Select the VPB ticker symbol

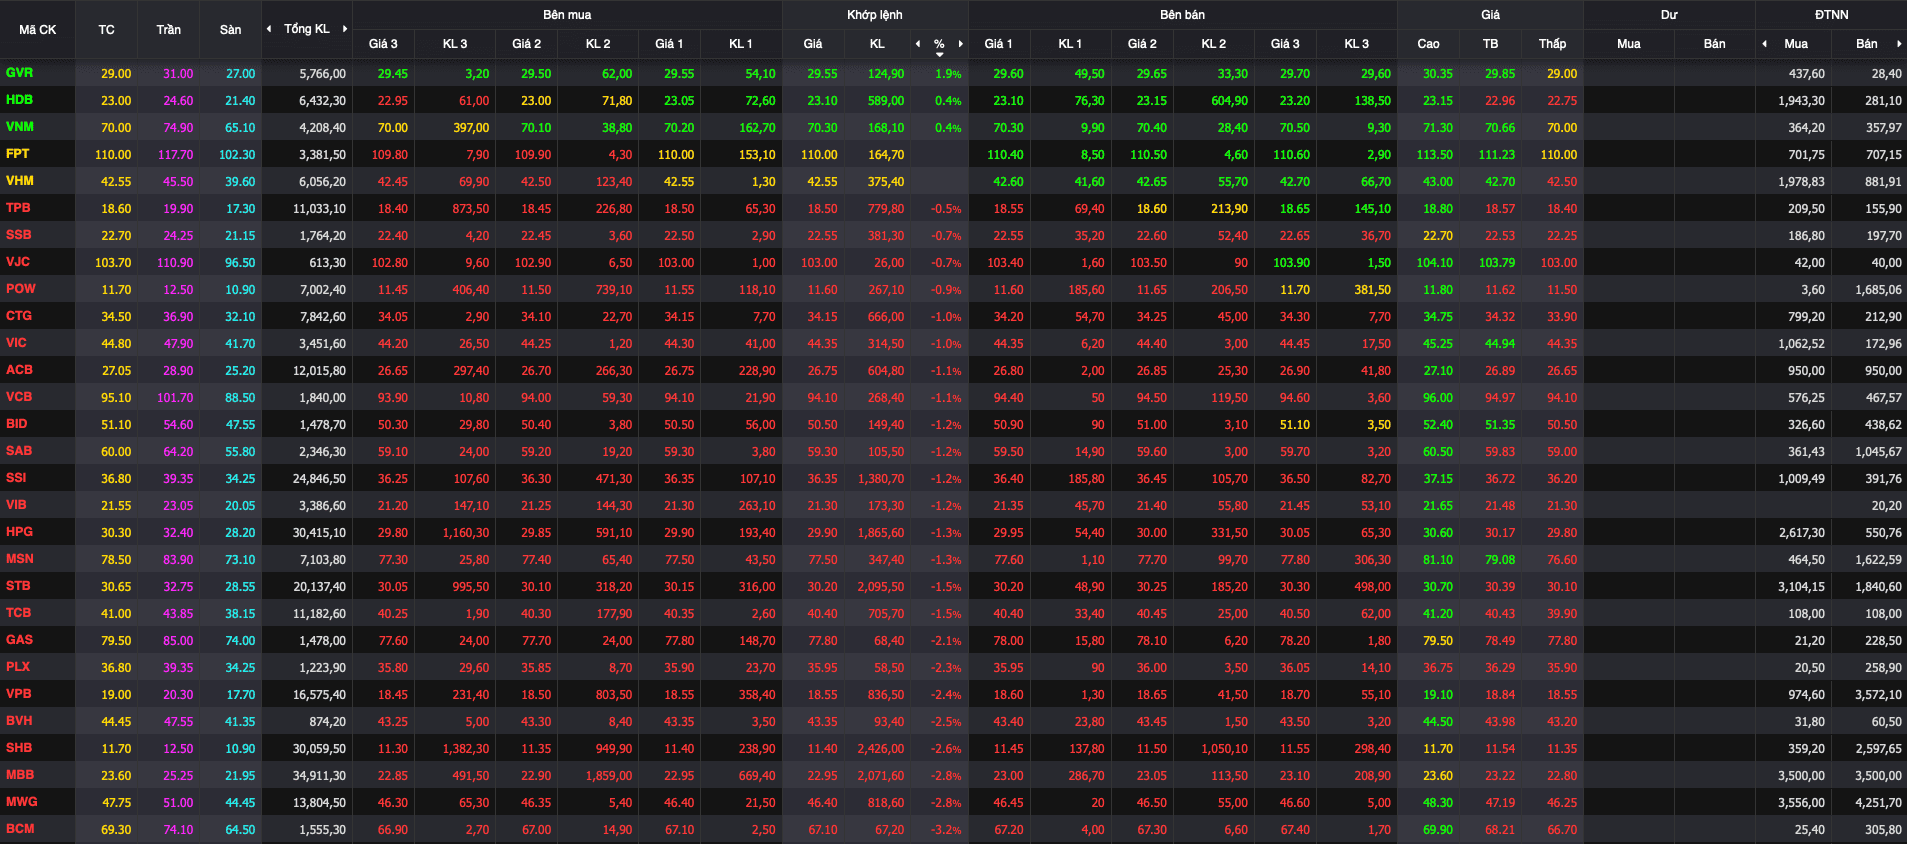pos(18,694)
